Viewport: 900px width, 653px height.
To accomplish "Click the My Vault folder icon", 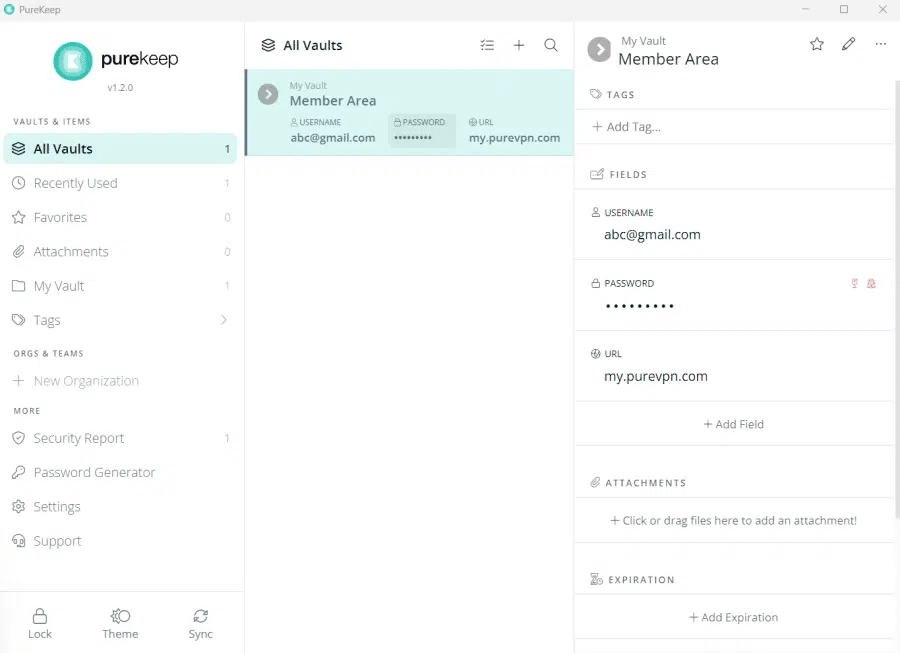I will coord(18,286).
